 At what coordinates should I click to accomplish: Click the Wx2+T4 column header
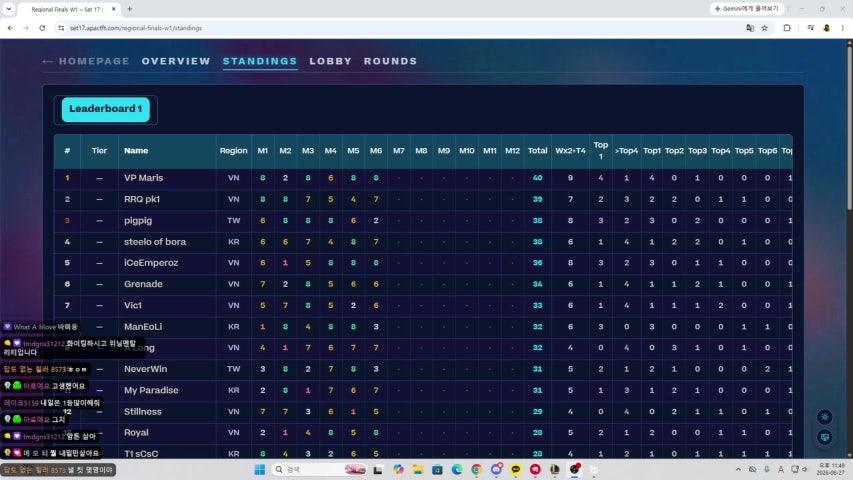[570, 151]
